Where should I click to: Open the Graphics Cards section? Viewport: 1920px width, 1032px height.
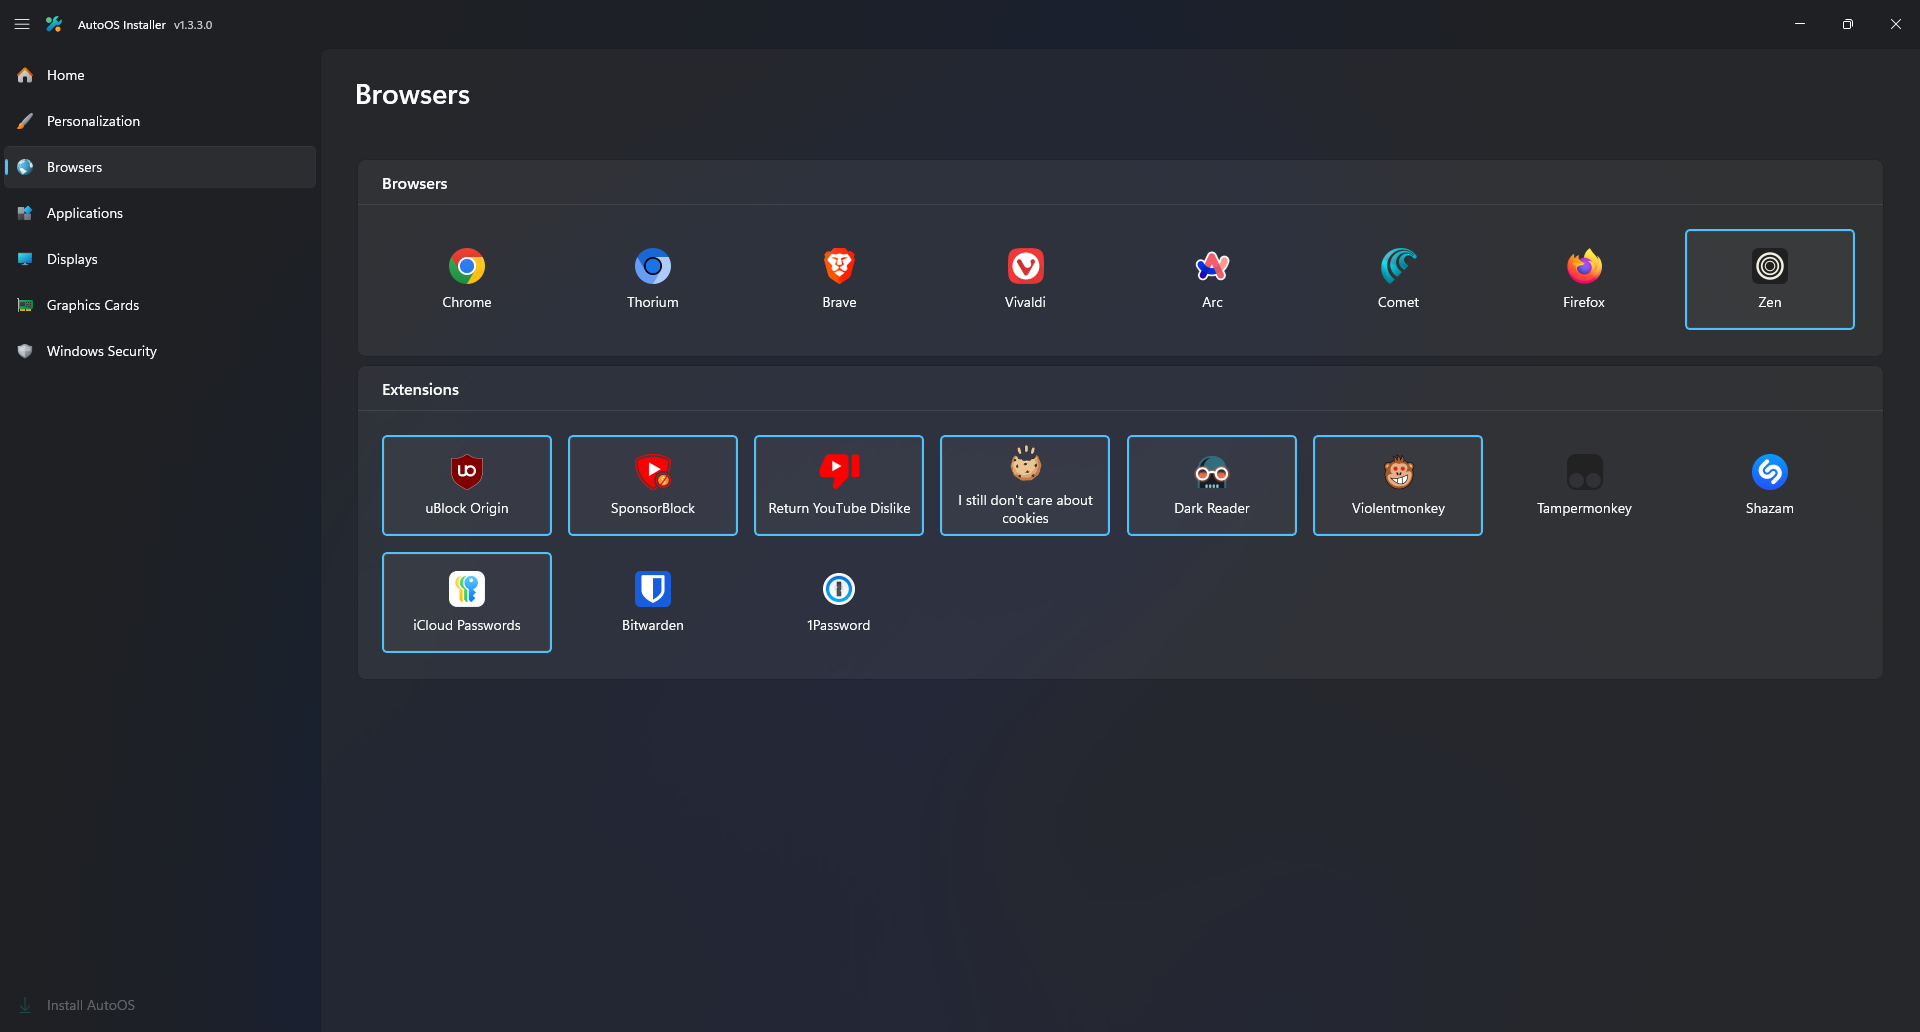160,305
